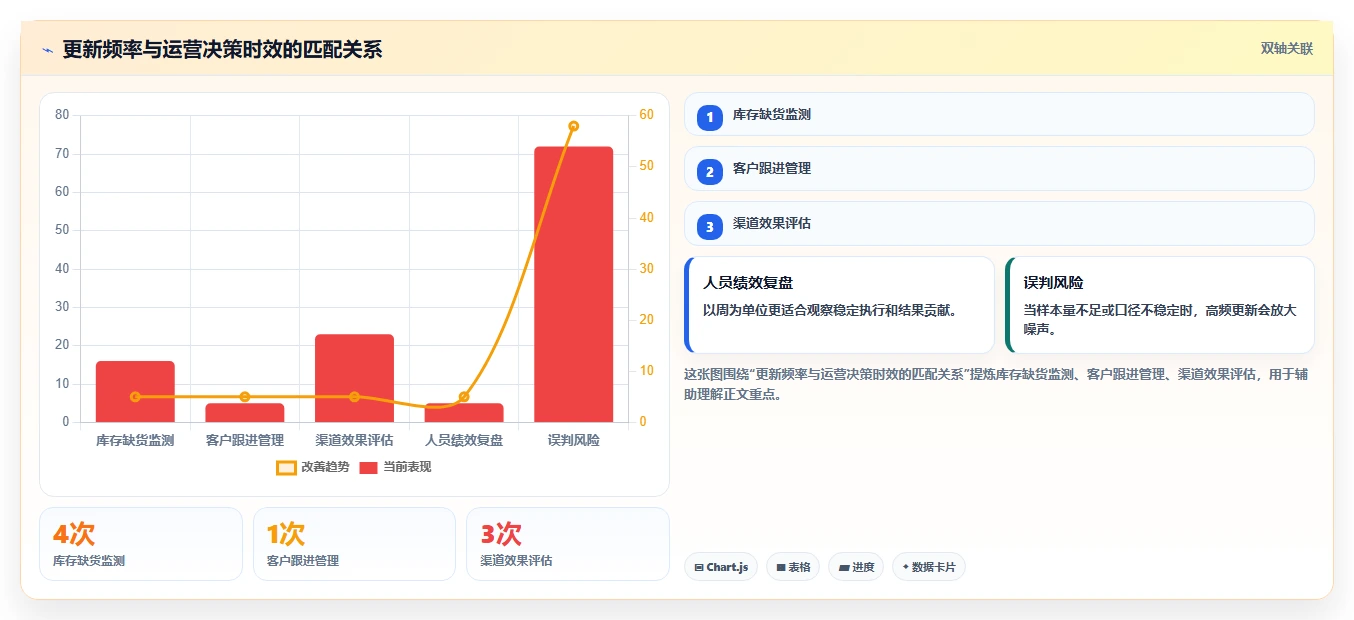Click the 渠道效果评估 x-axis label
Screen dimensions: 1354x620
(354, 440)
